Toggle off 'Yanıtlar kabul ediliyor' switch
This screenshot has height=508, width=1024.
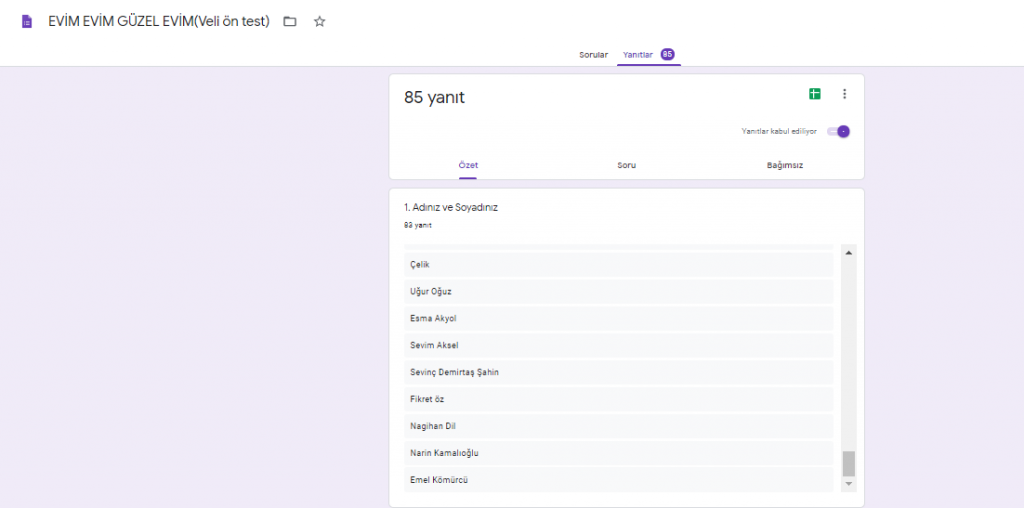pos(839,131)
